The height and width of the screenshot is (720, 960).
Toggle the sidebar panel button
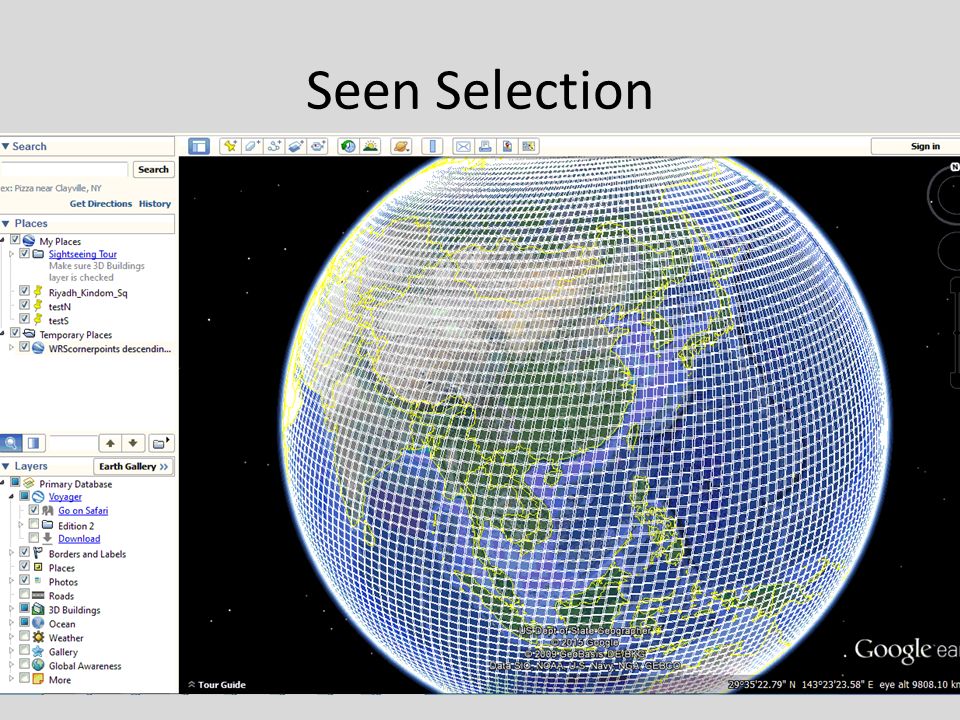pyautogui.click(x=199, y=146)
